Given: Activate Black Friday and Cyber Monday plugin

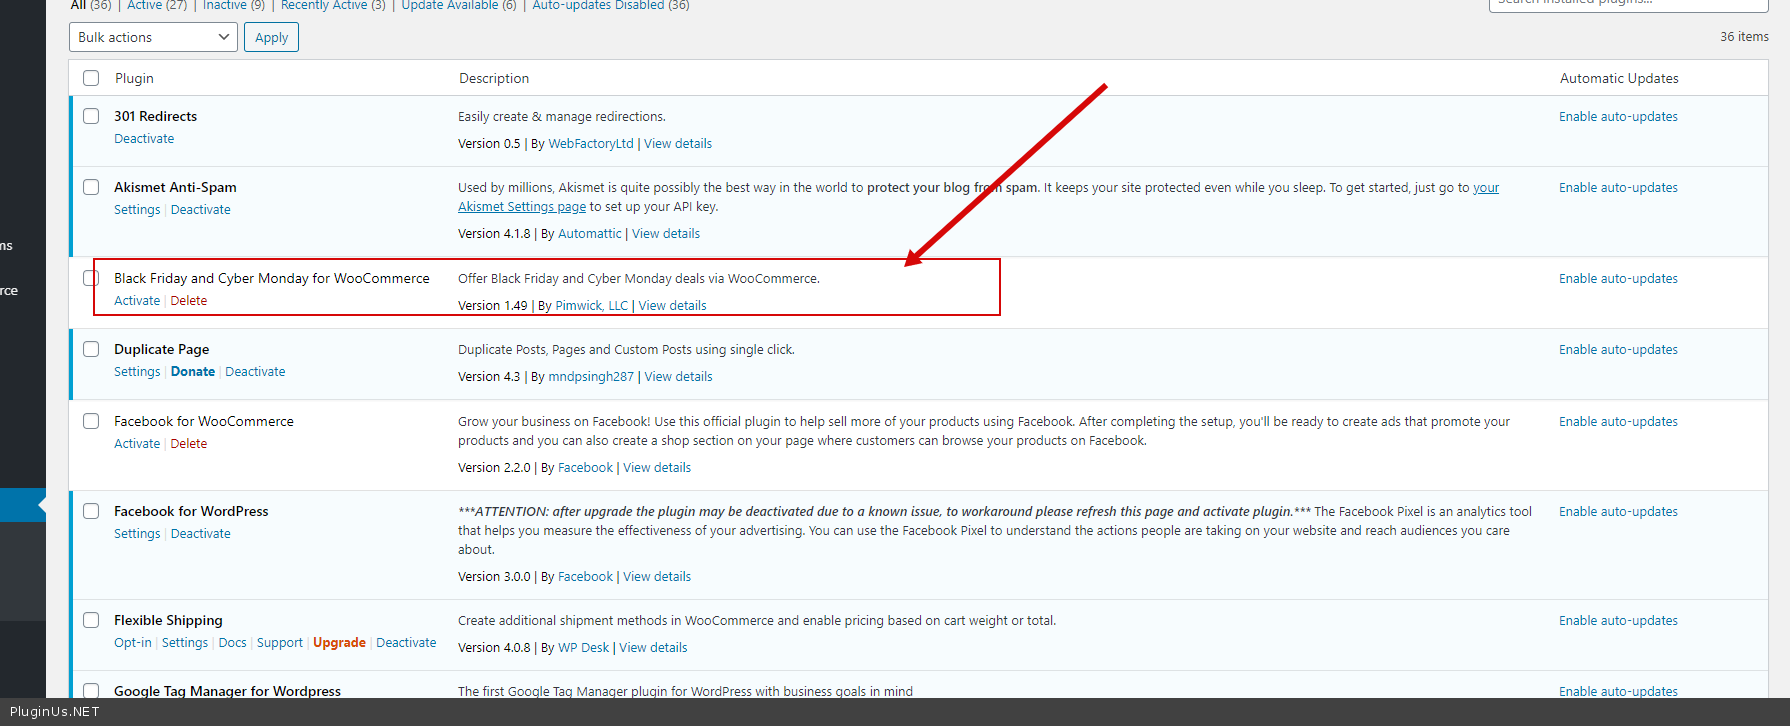Looking at the screenshot, I should tap(137, 301).
